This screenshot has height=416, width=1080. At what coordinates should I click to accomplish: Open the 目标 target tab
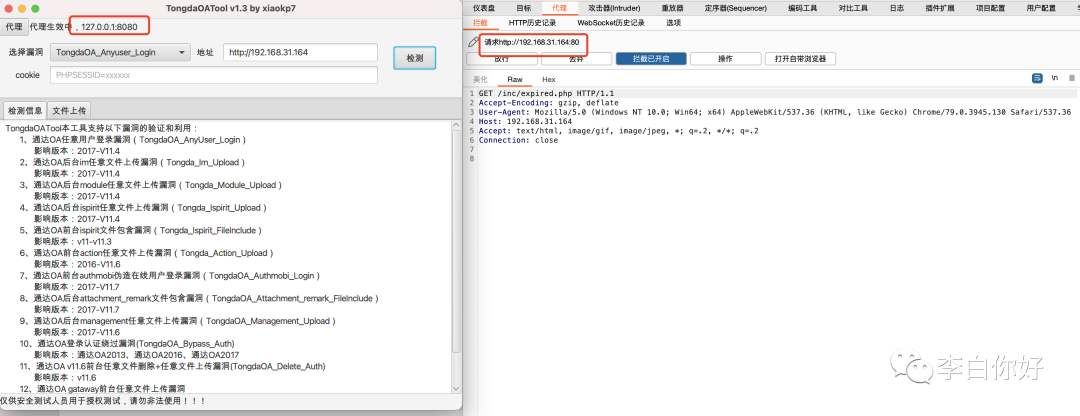tap(523, 8)
